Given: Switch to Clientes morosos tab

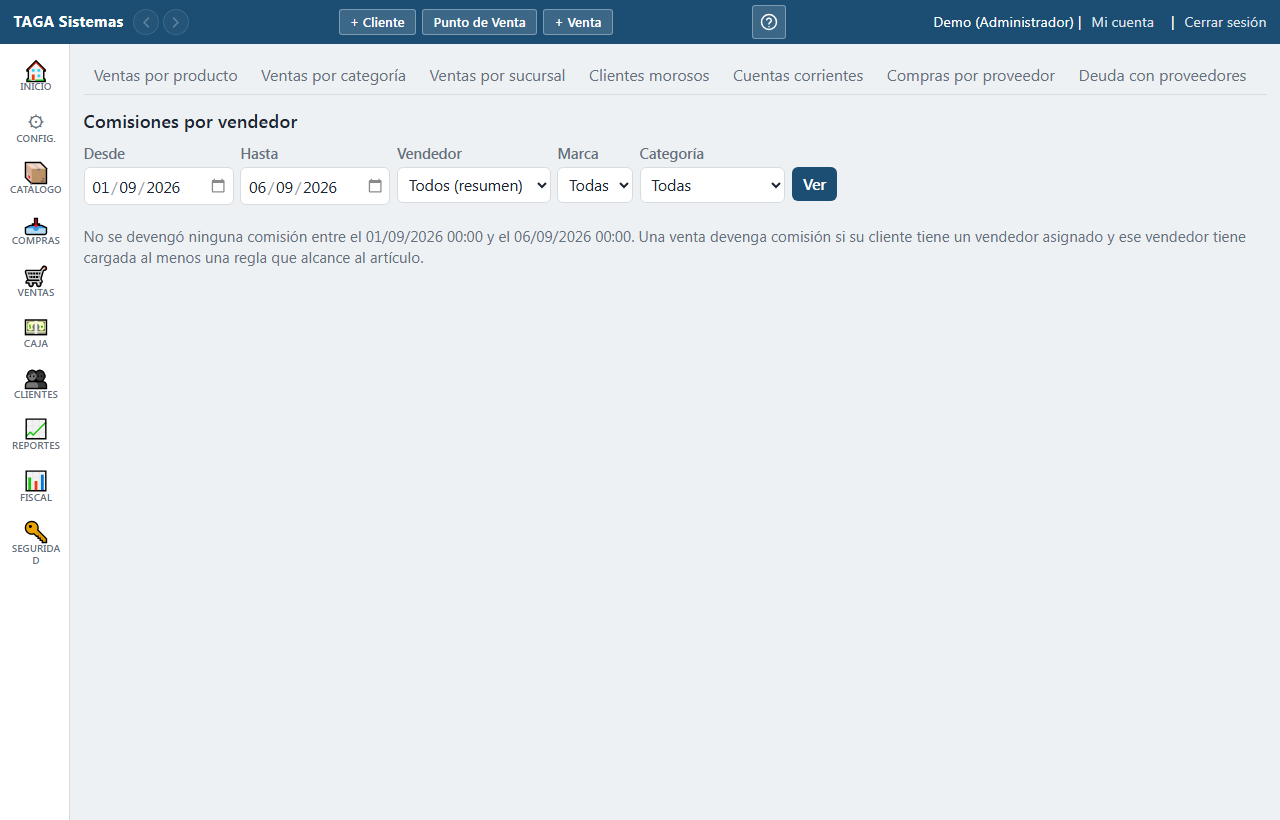Looking at the screenshot, I should 649,75.
